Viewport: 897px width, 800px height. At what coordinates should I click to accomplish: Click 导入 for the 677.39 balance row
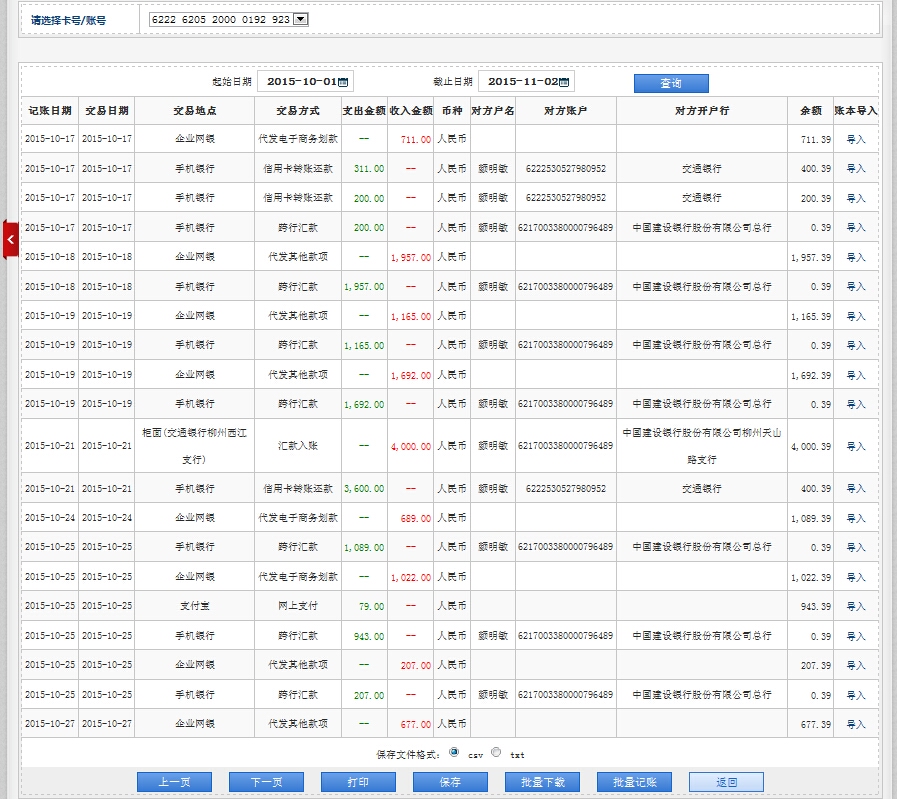pyautogui.click(x=856, y=724)
